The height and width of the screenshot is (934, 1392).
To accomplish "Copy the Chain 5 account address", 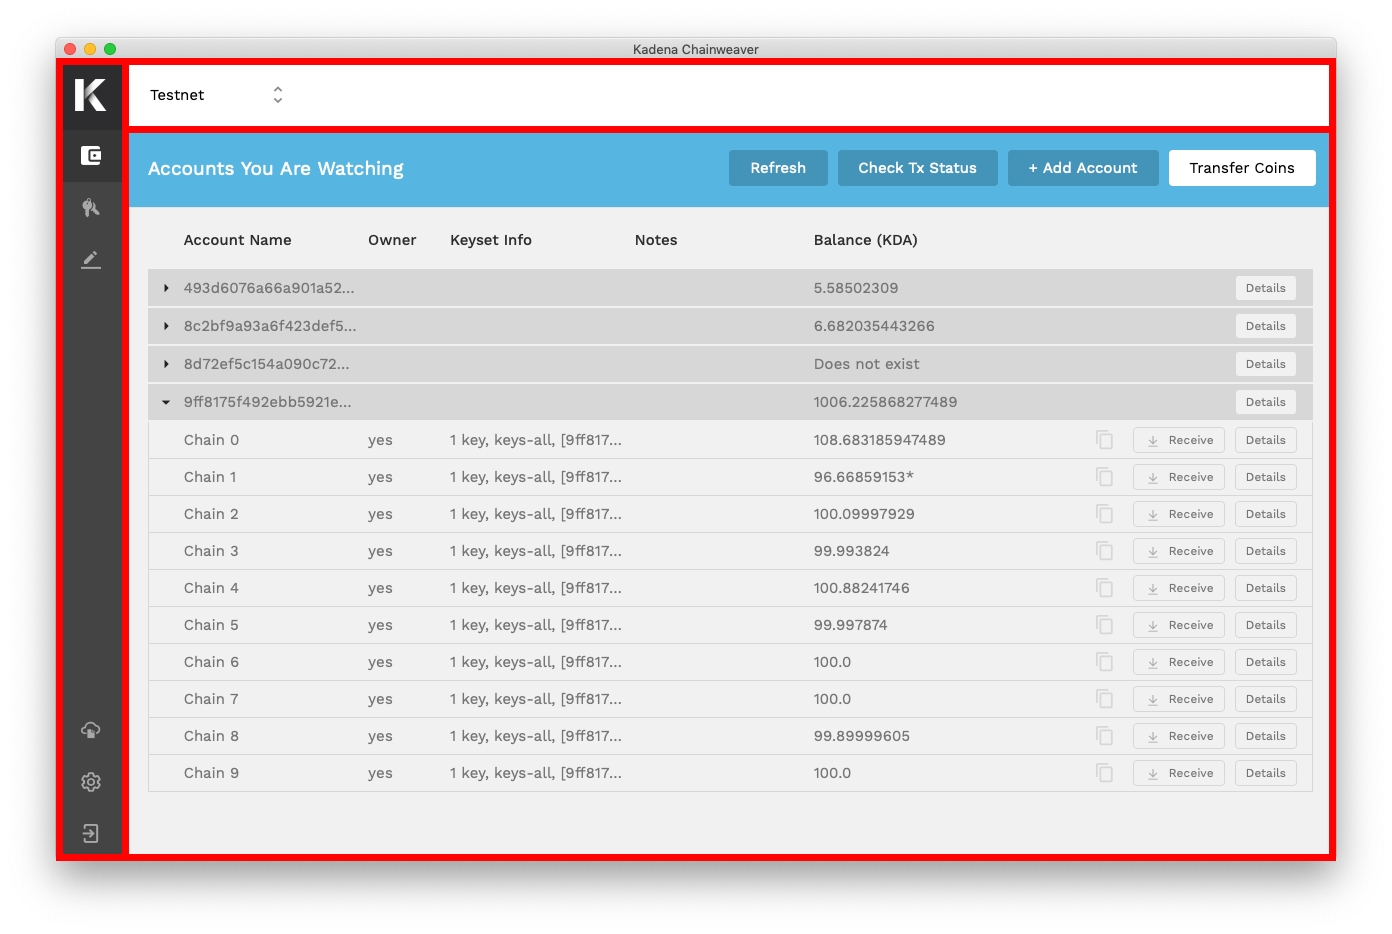I will tap(1104, 625).
